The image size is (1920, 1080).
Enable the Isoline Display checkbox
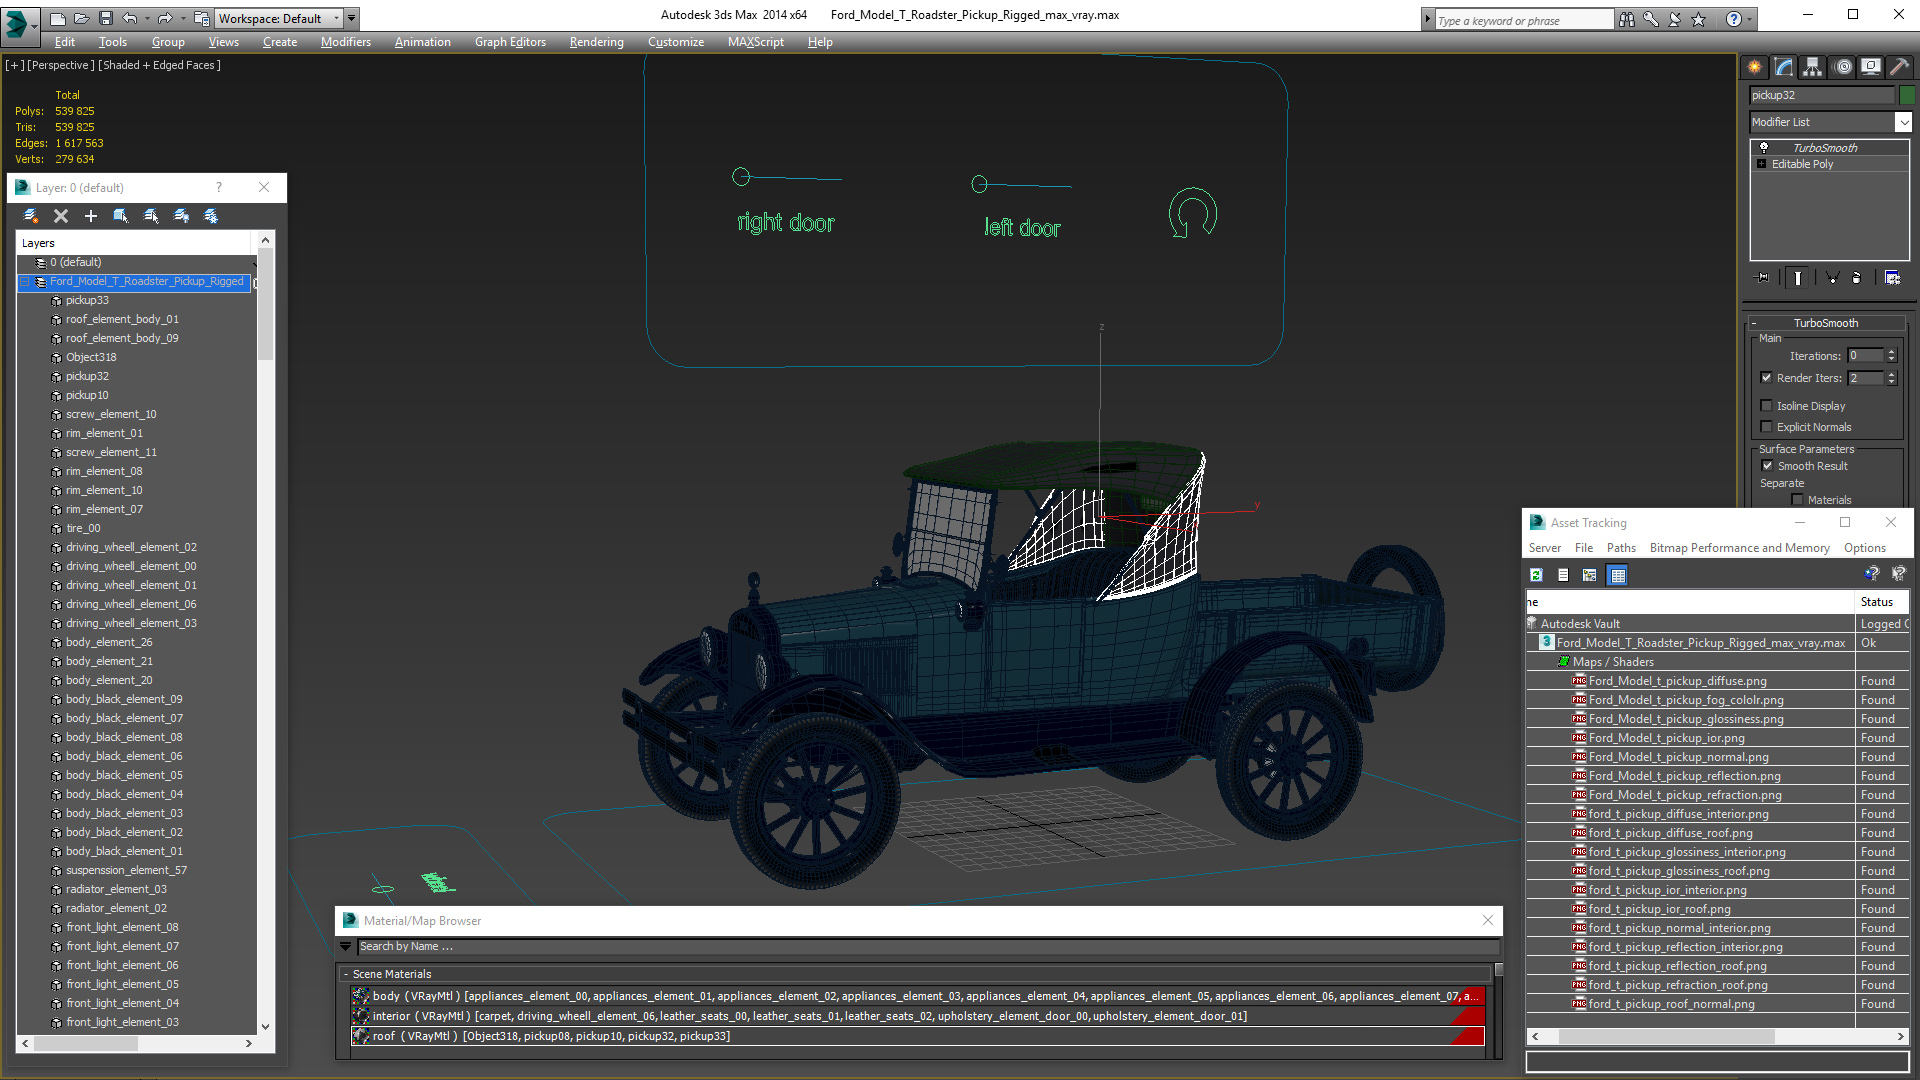pyautogui.click(x=1766, y=406)
